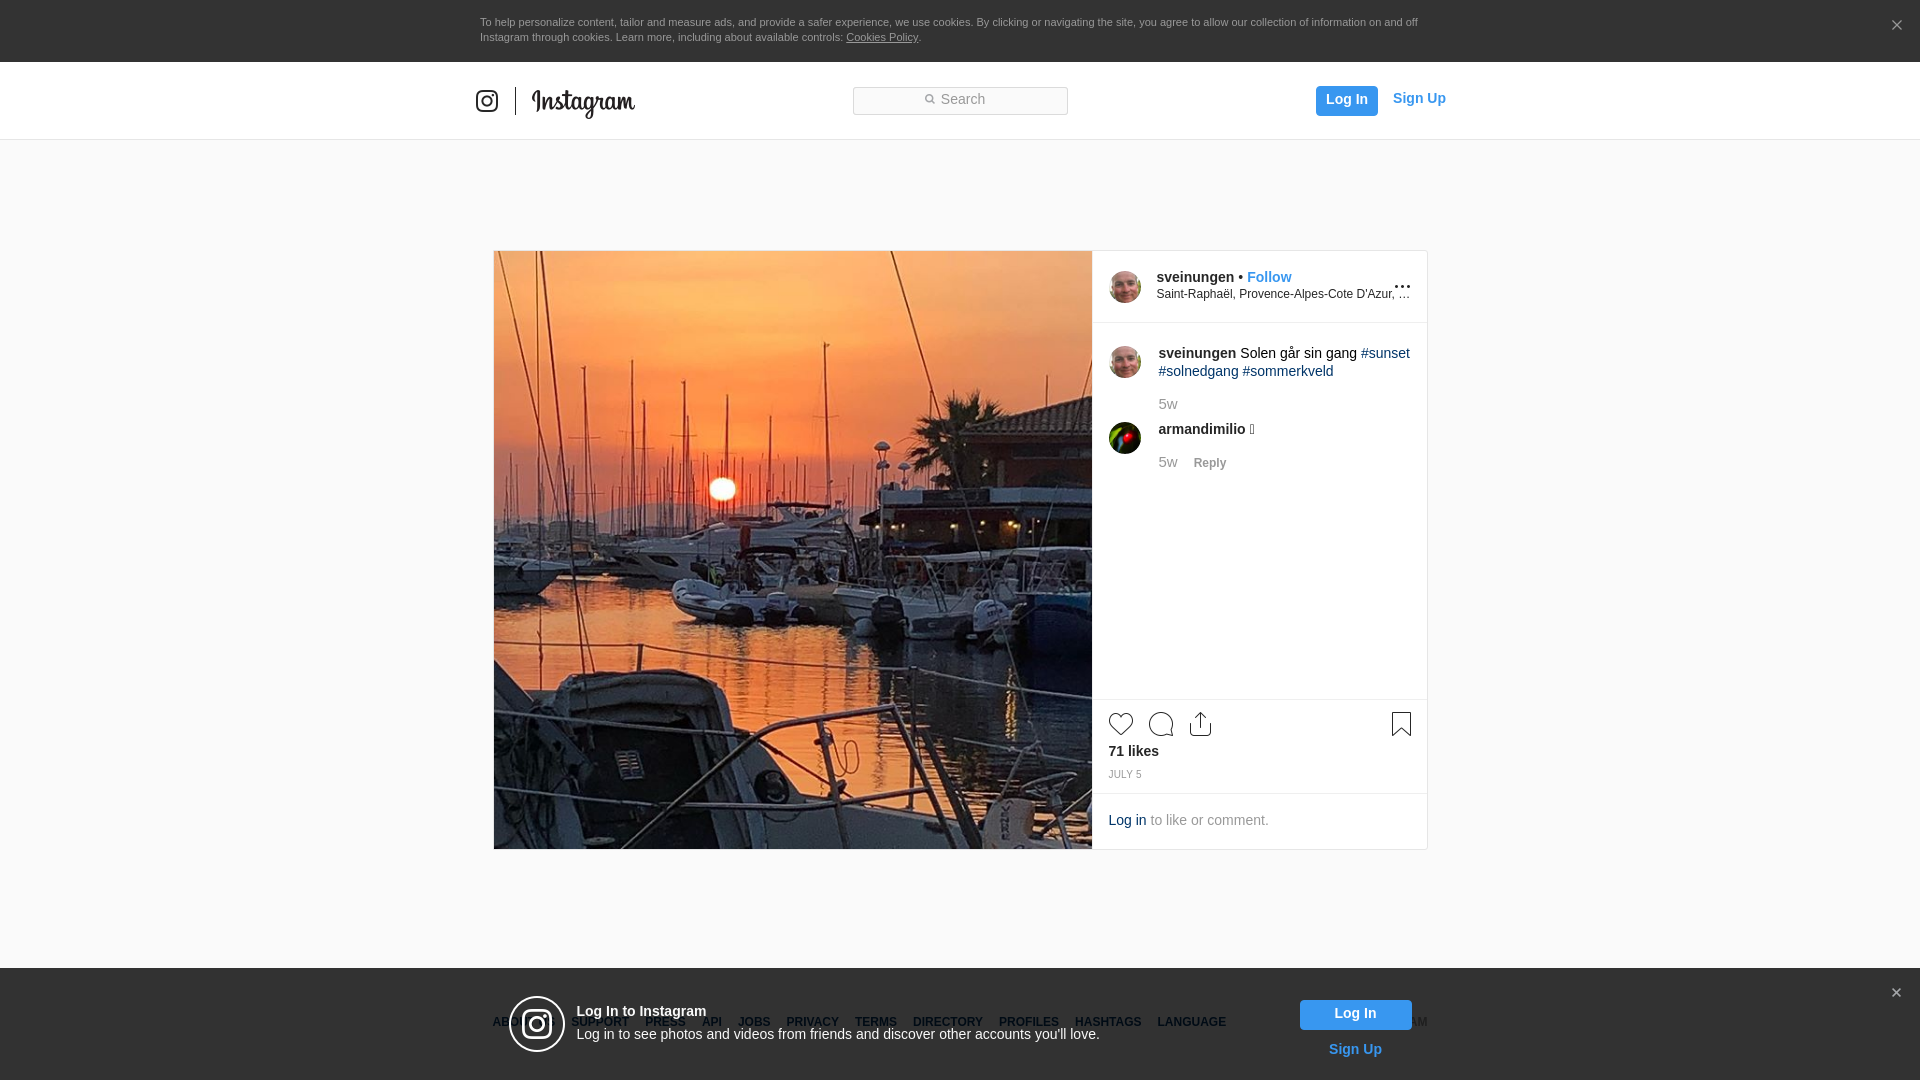Open the three-dot more options menu

[1402, 287]
